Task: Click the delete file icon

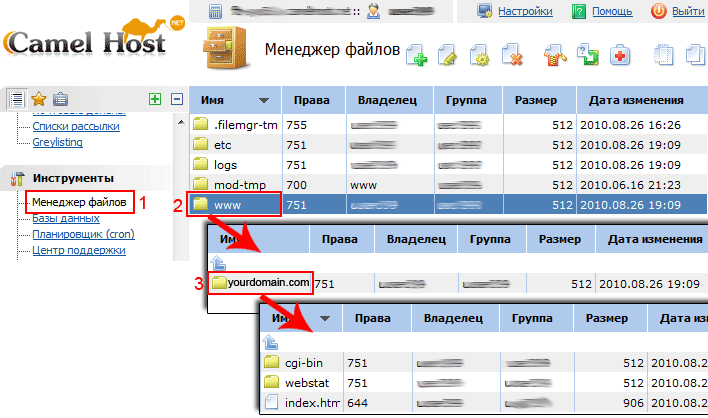Action: click(512, 56)
